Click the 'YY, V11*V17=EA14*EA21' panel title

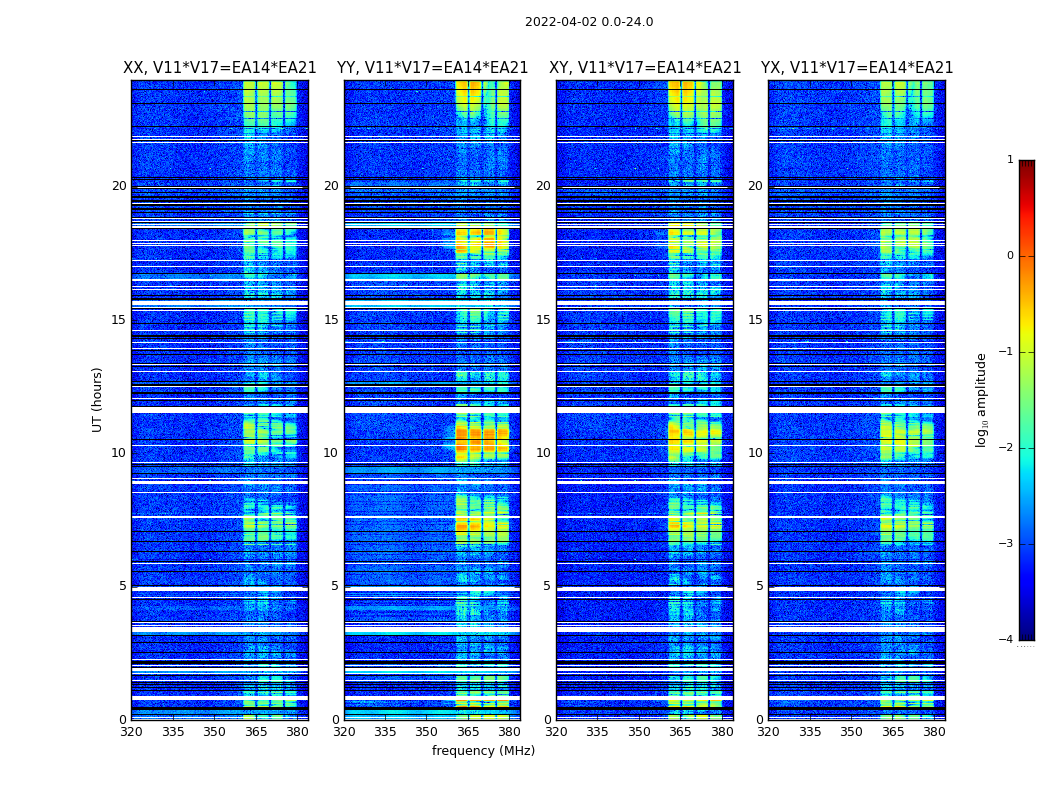tap(432, 68)
